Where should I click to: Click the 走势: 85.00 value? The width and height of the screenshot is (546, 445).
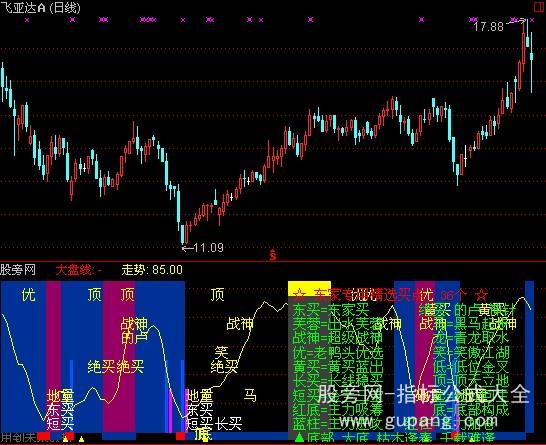(152, 270)
